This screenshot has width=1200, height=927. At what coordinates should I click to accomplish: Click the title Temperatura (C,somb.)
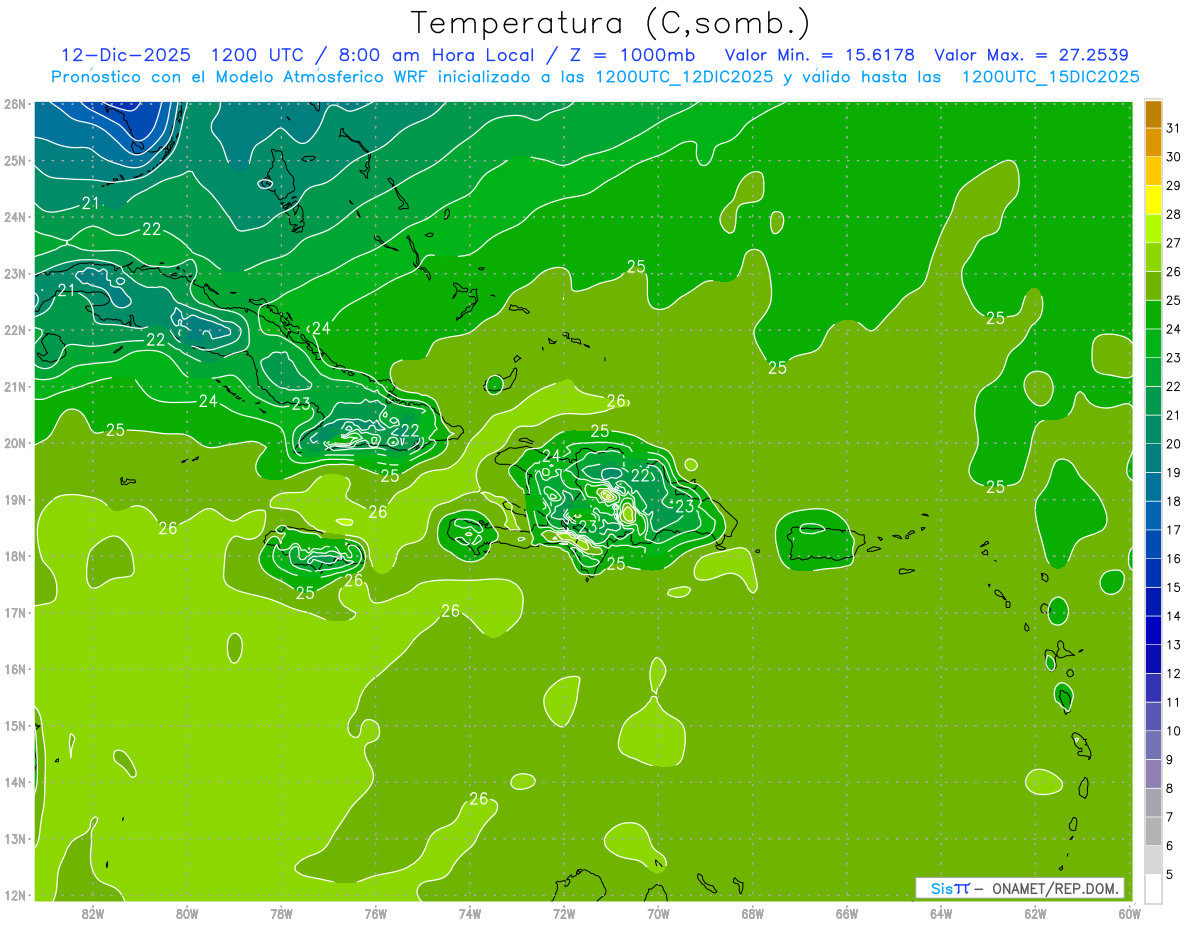(611, 23)
